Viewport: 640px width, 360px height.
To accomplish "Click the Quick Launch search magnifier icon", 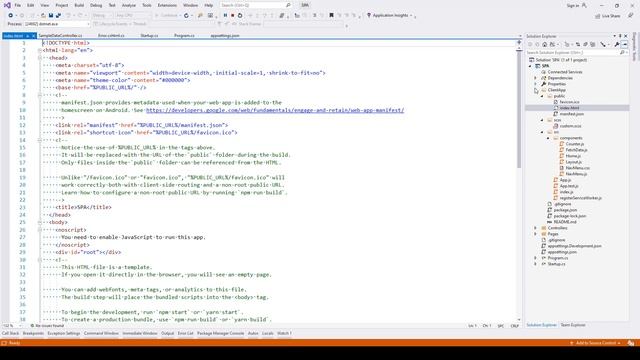I will pos(288,5).
